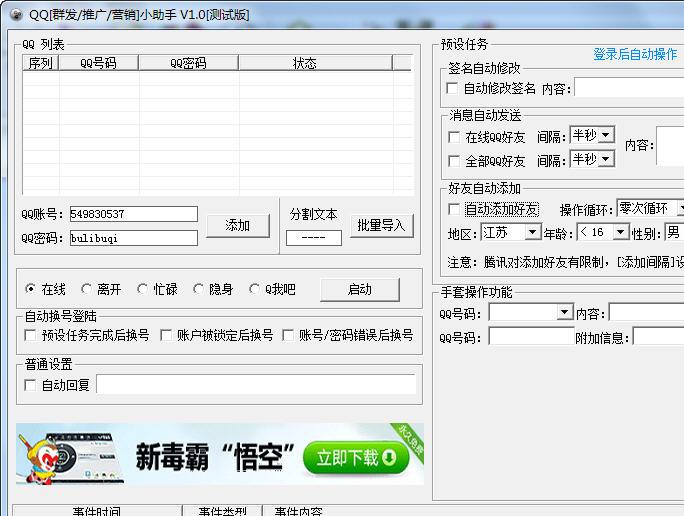Click the 状态 column header in QQ list
Viewport: 684px width, 516px height.
coord(304,63)
